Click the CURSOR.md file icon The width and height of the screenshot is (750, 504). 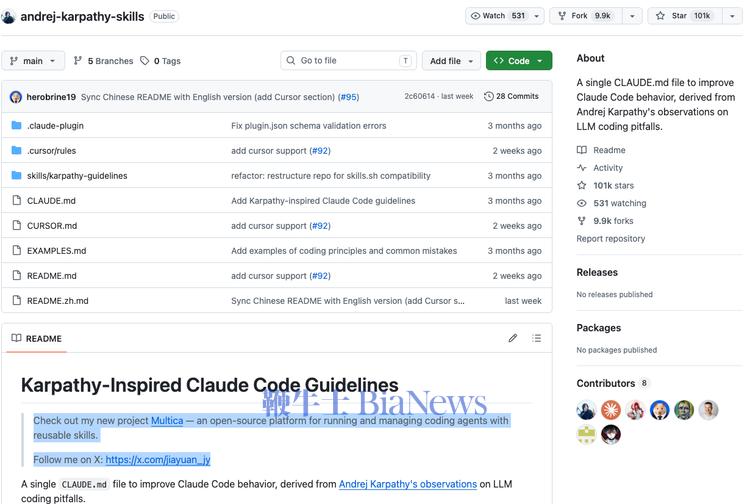click(17, 225)
